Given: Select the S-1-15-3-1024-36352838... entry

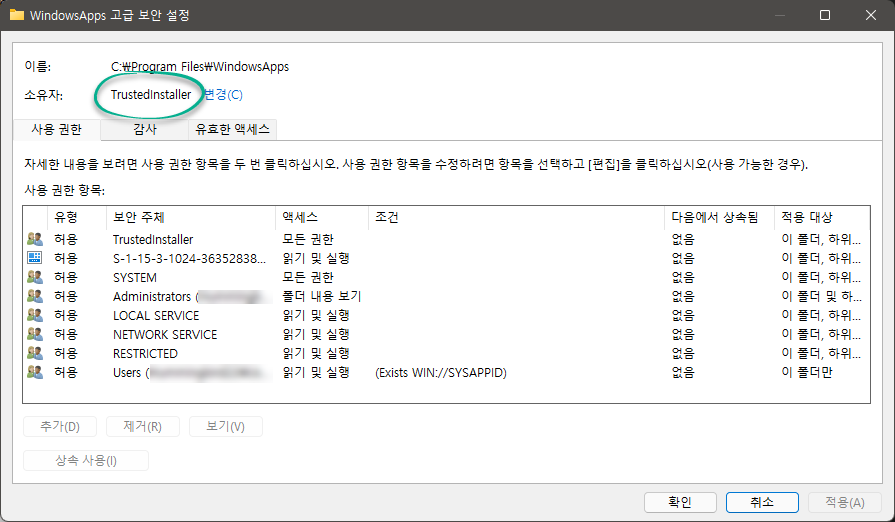Looking at the screenshot, I should (x=190, y=258).
